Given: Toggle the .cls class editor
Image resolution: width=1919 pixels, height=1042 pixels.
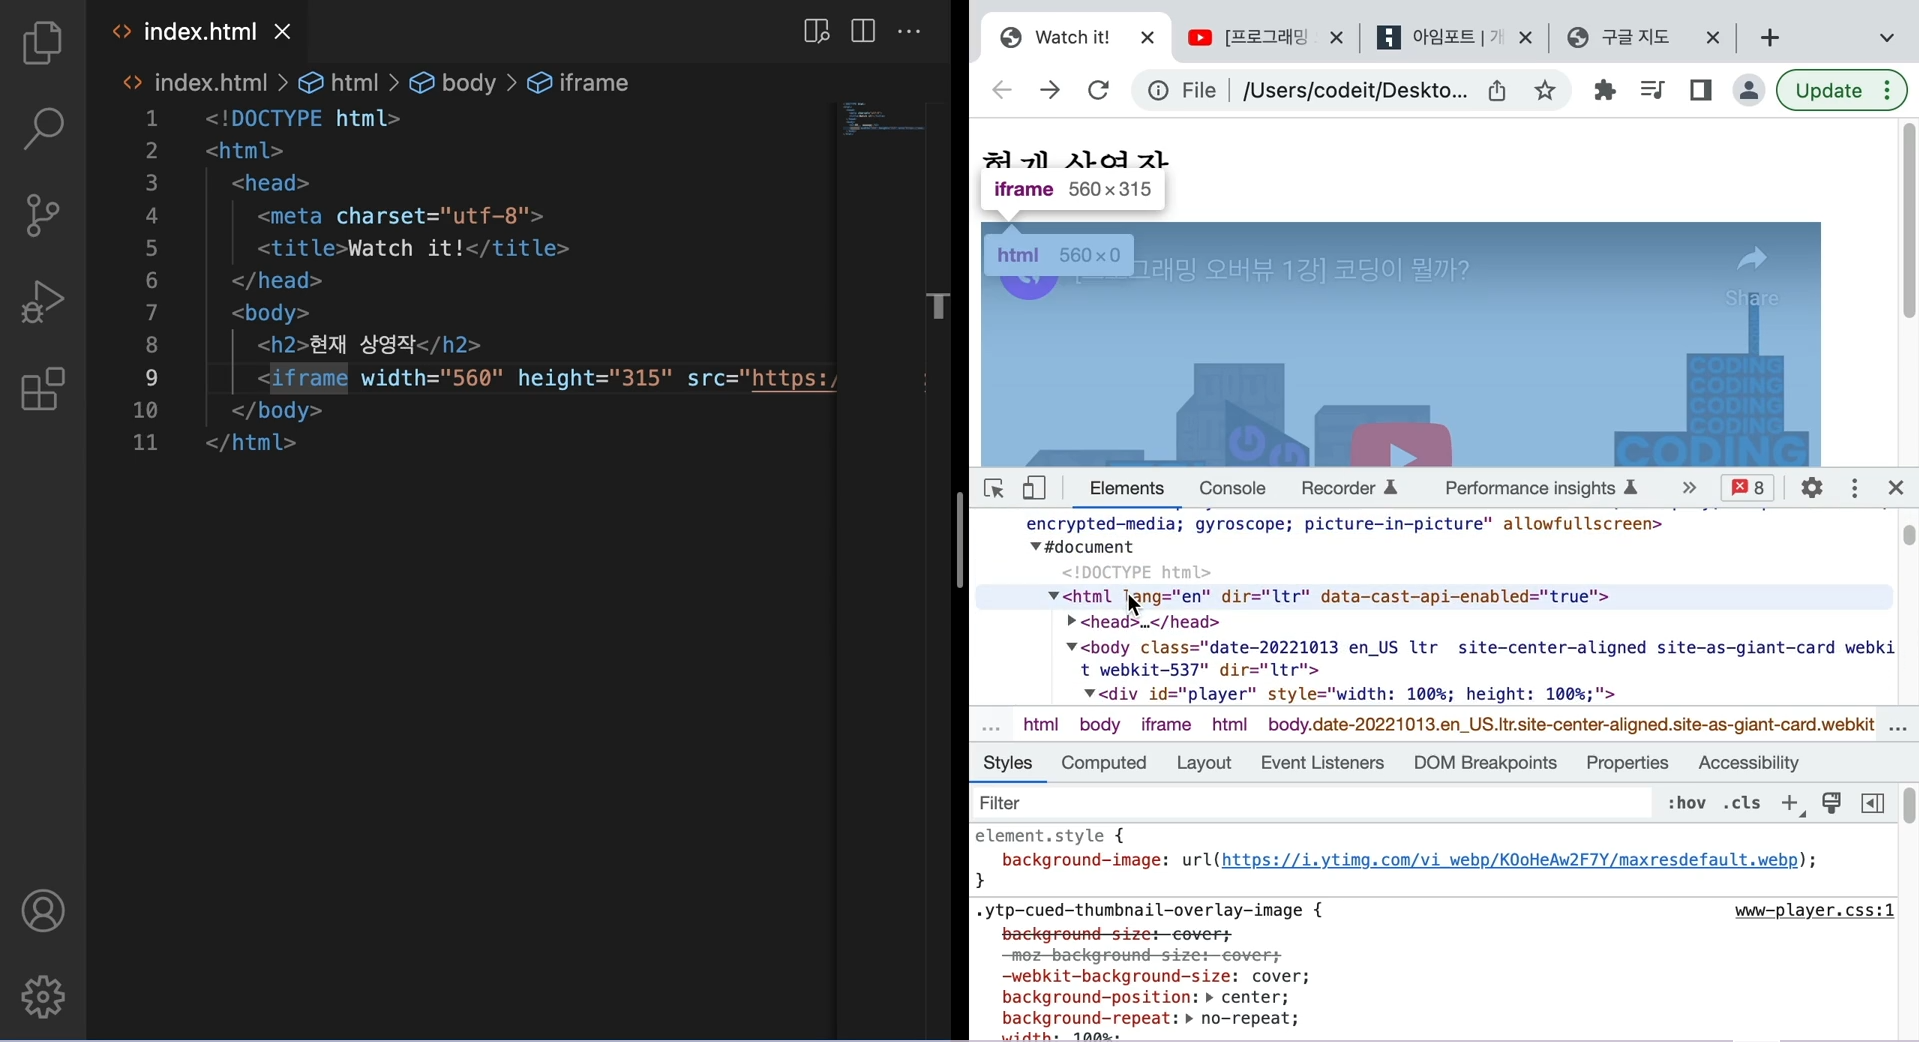Looking at the screenshot, I should pos(1743,804).
